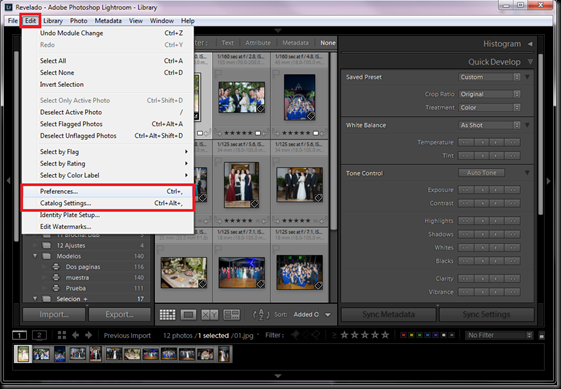Increase Highlights by large step
Viewport: 561px width, 389px height.
point(513,221)
